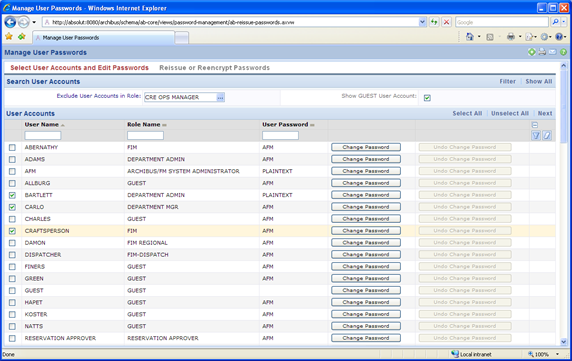Uncheck the CRAFTSPERSON row checkbox
This screenshot has height=361, width=572.
[12, 231]
